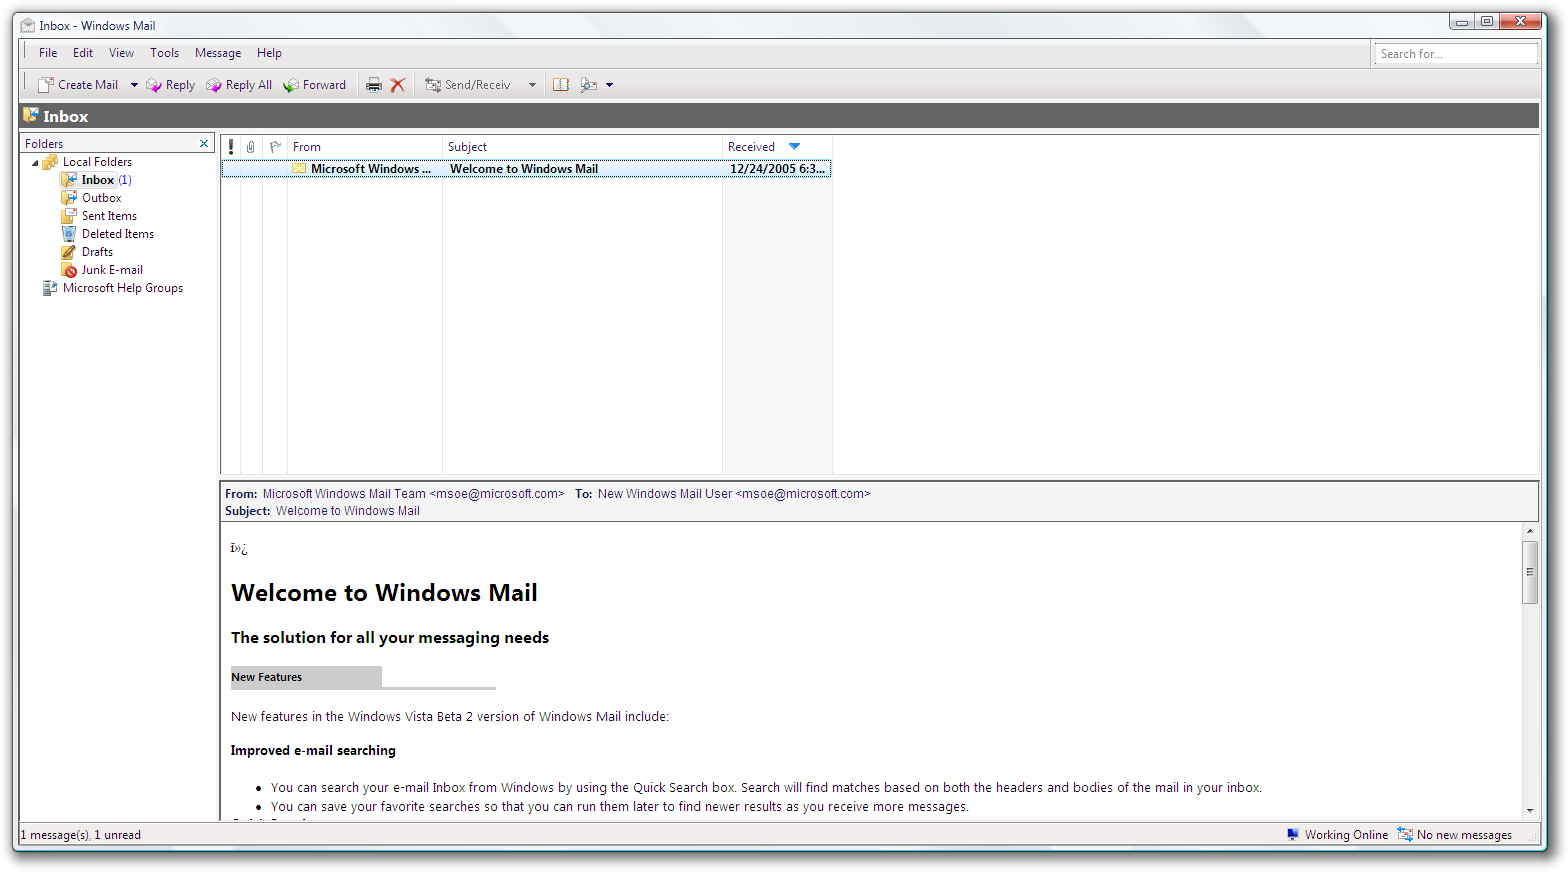Open the Drafts folder
The height and width of the screenshot is (872, 1568).
click(97, 252)
